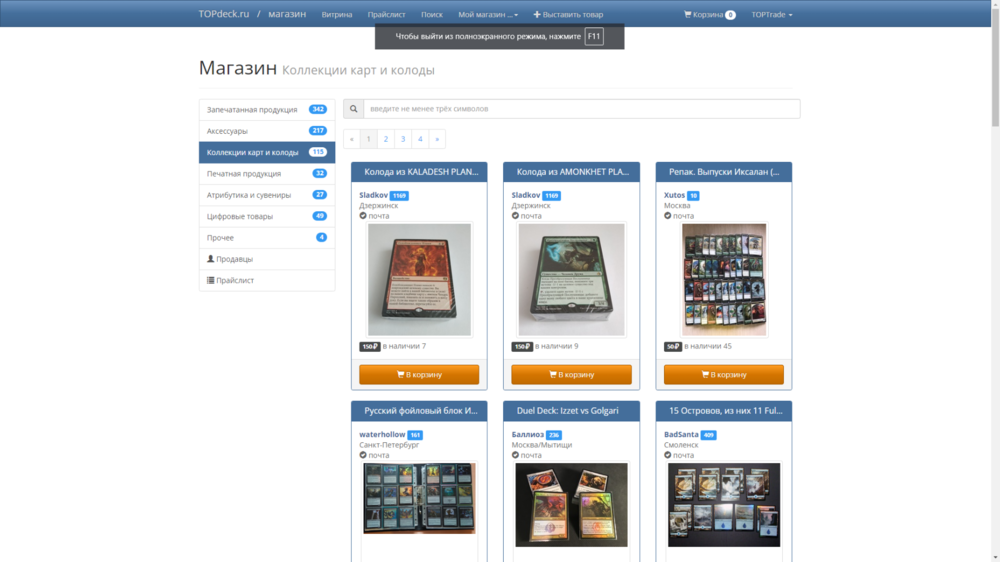
Task: Open seller Xutos profile link
Action: click(674, 195)
